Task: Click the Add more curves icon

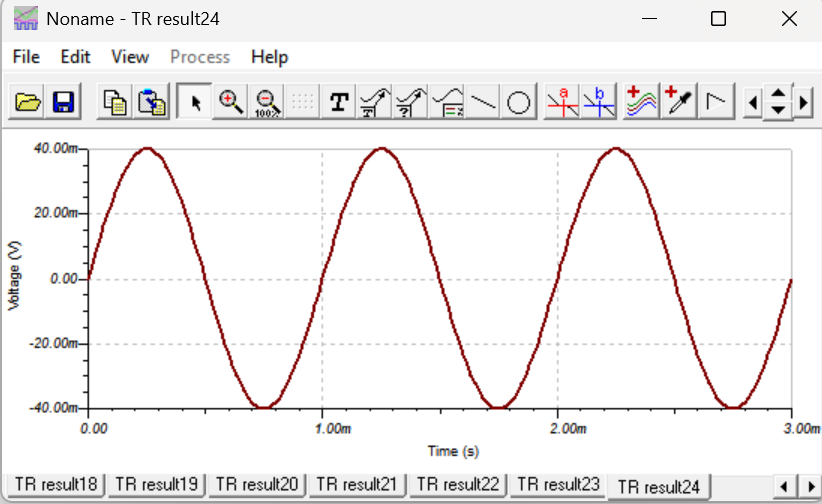Action: 642,101
